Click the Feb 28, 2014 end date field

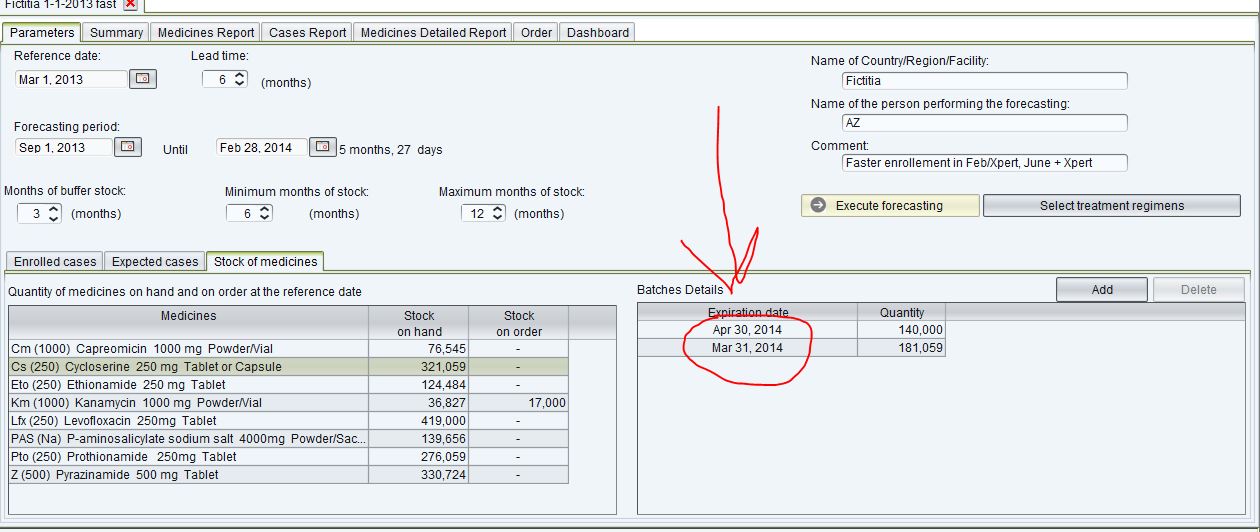click(x=261, y=147)
